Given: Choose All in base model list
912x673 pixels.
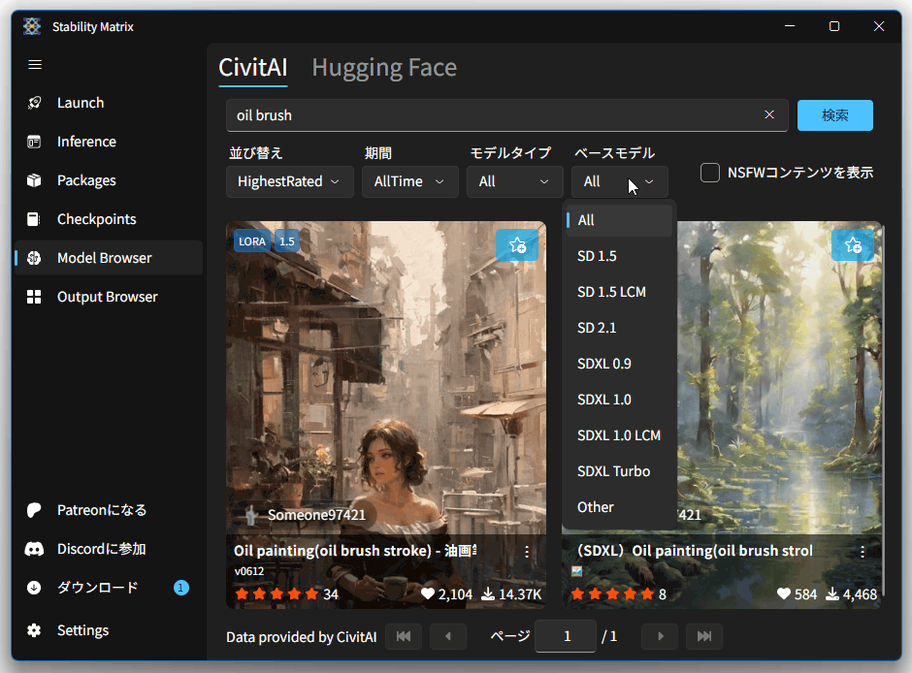Looking at the screenshot, I should tap(619, 220).
